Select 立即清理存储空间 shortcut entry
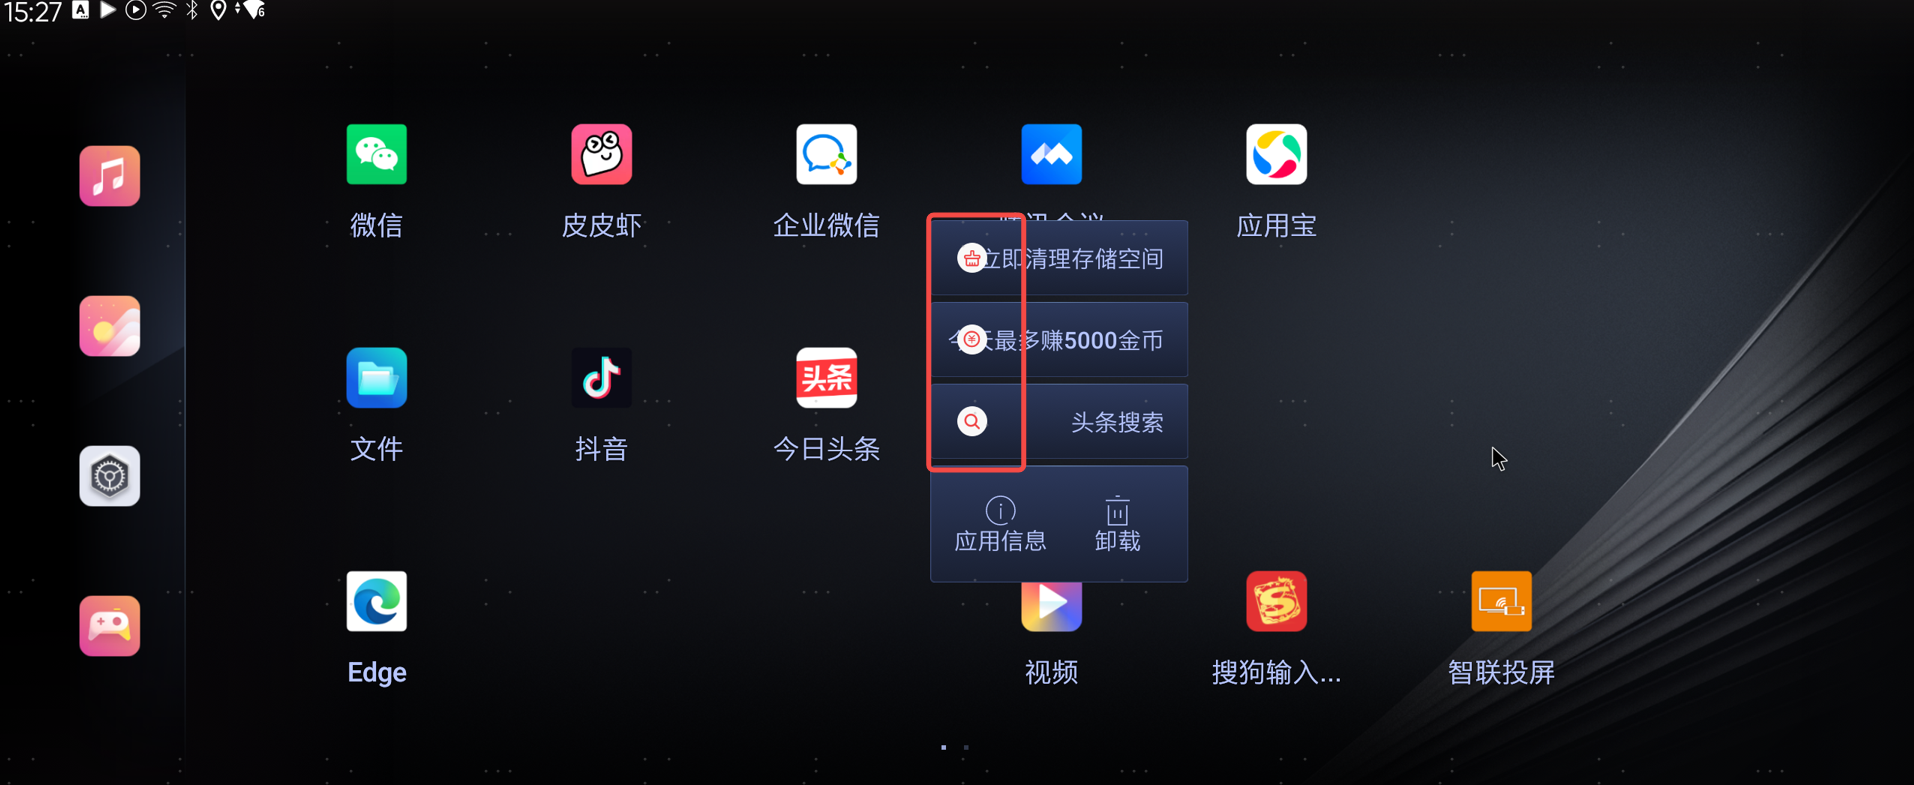This screenshot has width=1914, height=785. pos(1059,258)
